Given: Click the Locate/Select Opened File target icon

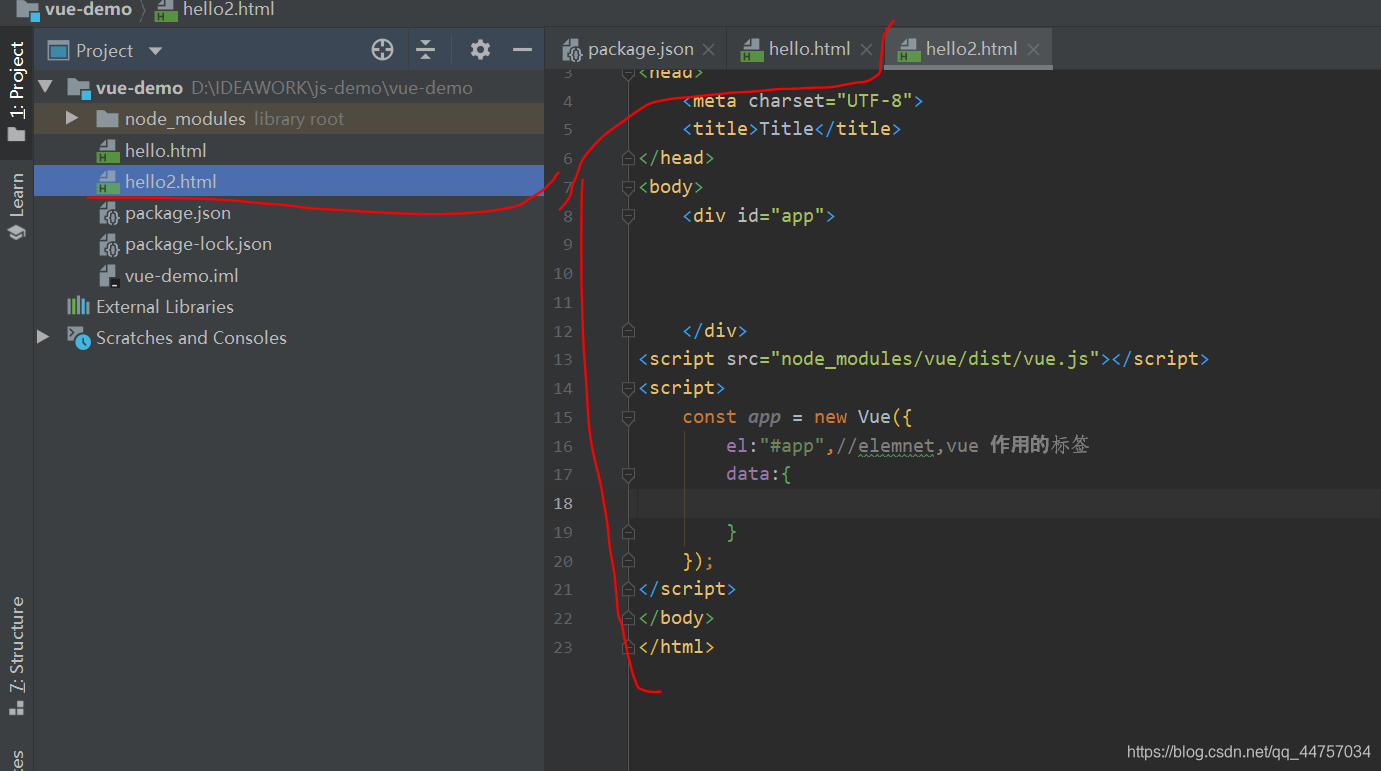Looking at the screenshot, I should [x=382, y=50].
